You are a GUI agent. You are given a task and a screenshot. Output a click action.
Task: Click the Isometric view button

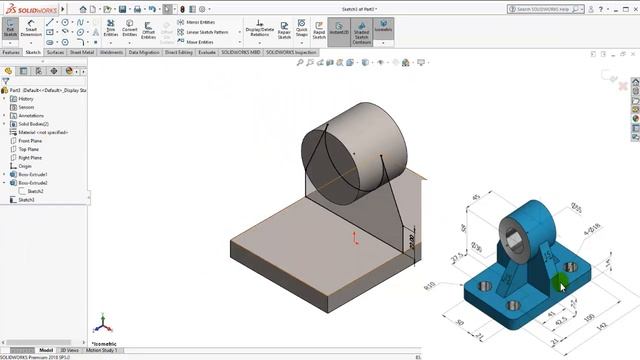383,25
